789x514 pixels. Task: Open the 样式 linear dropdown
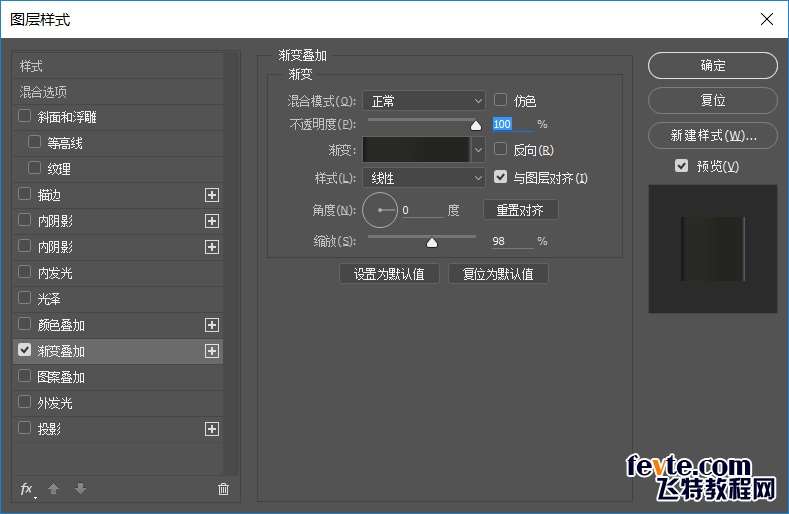(x=424, y=178)
